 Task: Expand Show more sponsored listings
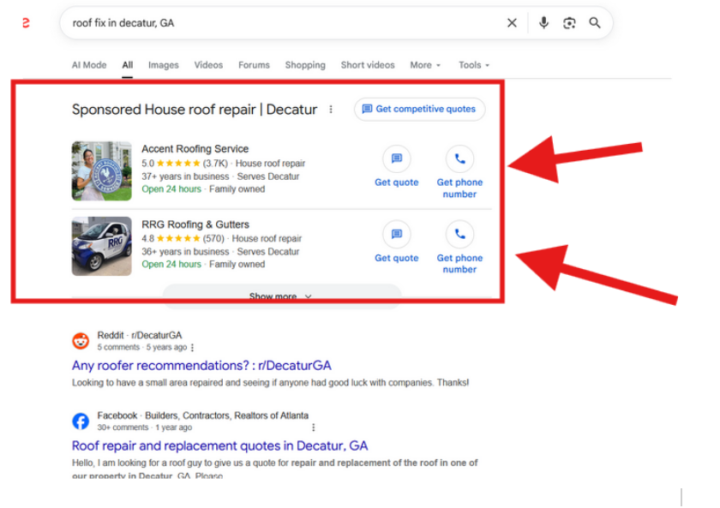pos(282,296)
